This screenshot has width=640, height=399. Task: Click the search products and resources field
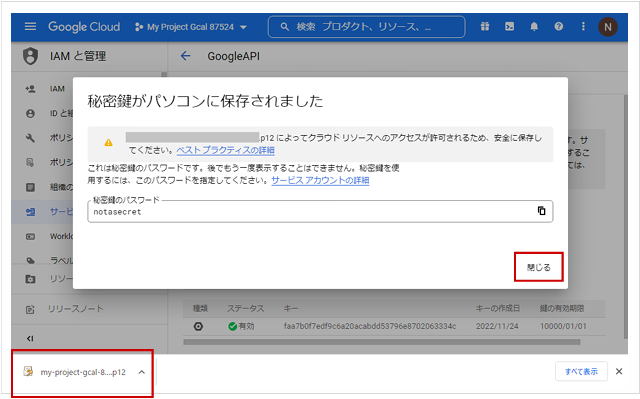(366, 27)
